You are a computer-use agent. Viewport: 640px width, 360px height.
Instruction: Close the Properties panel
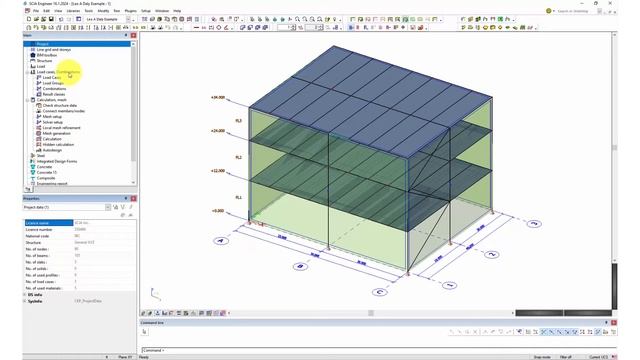click(133, 198)
